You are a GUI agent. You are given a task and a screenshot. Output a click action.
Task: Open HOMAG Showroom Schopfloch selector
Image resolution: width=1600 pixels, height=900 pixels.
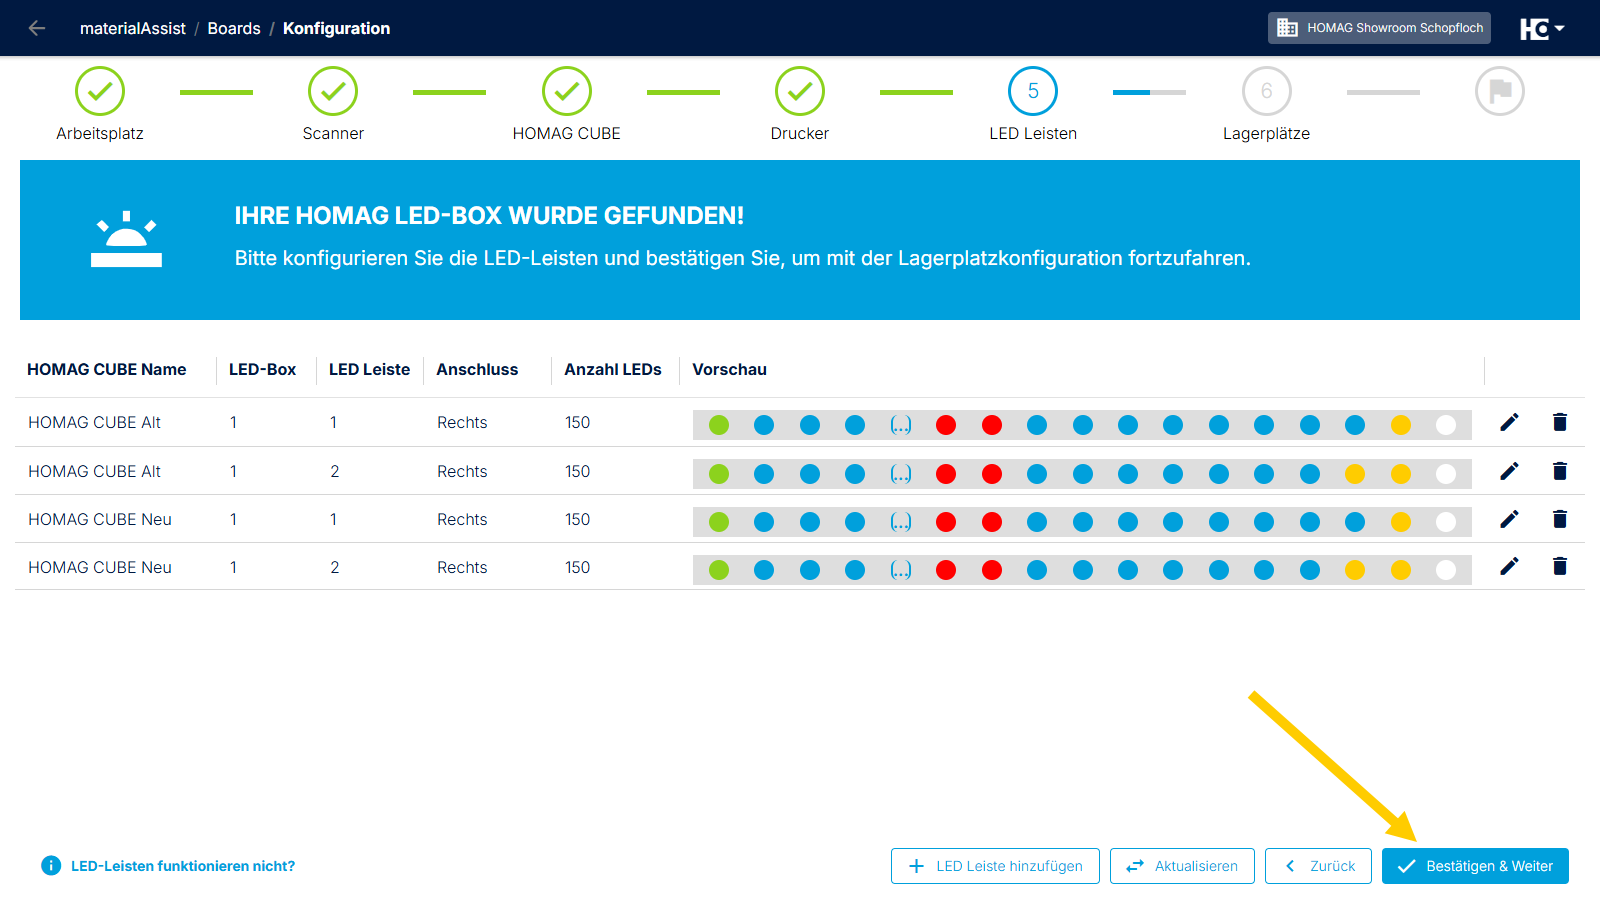(x=1379, y=28)
